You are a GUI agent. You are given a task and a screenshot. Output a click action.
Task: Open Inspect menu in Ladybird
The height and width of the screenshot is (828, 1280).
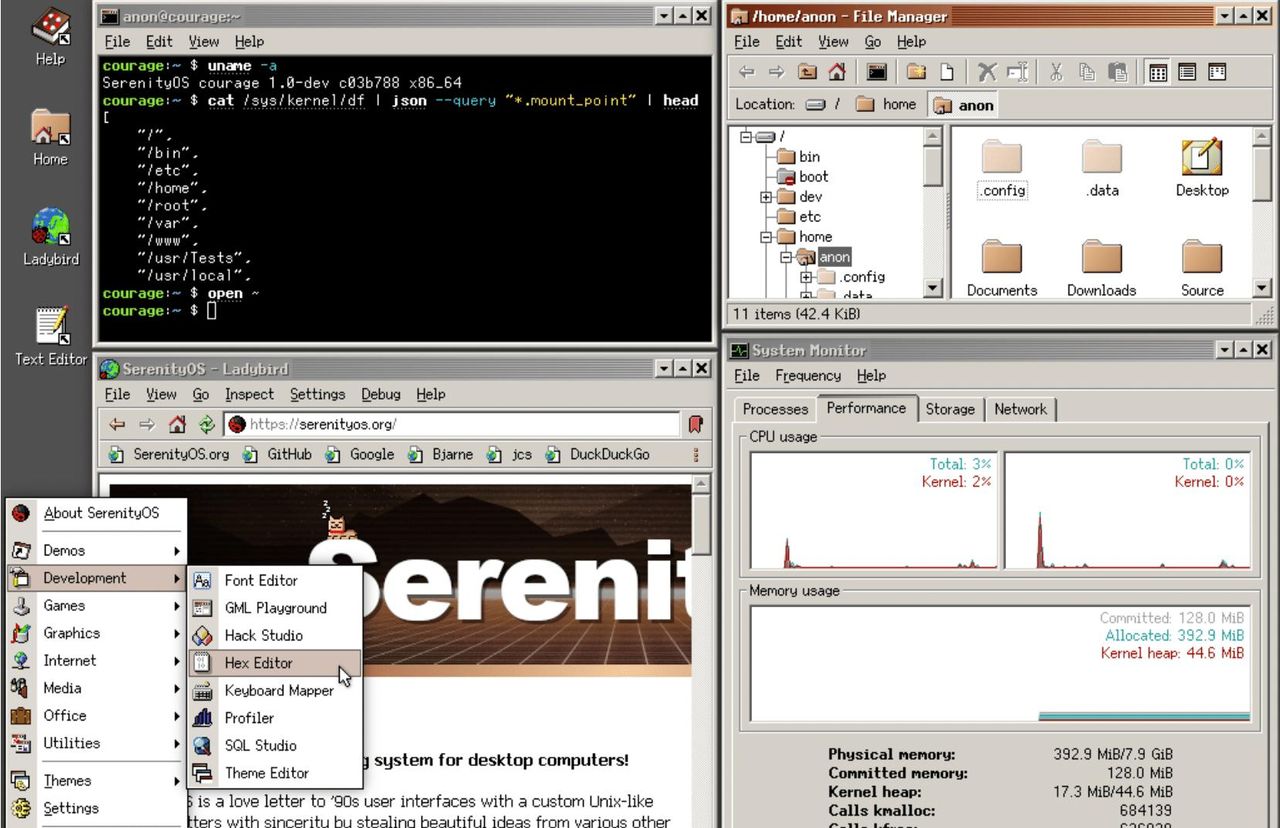pos(249,395)
